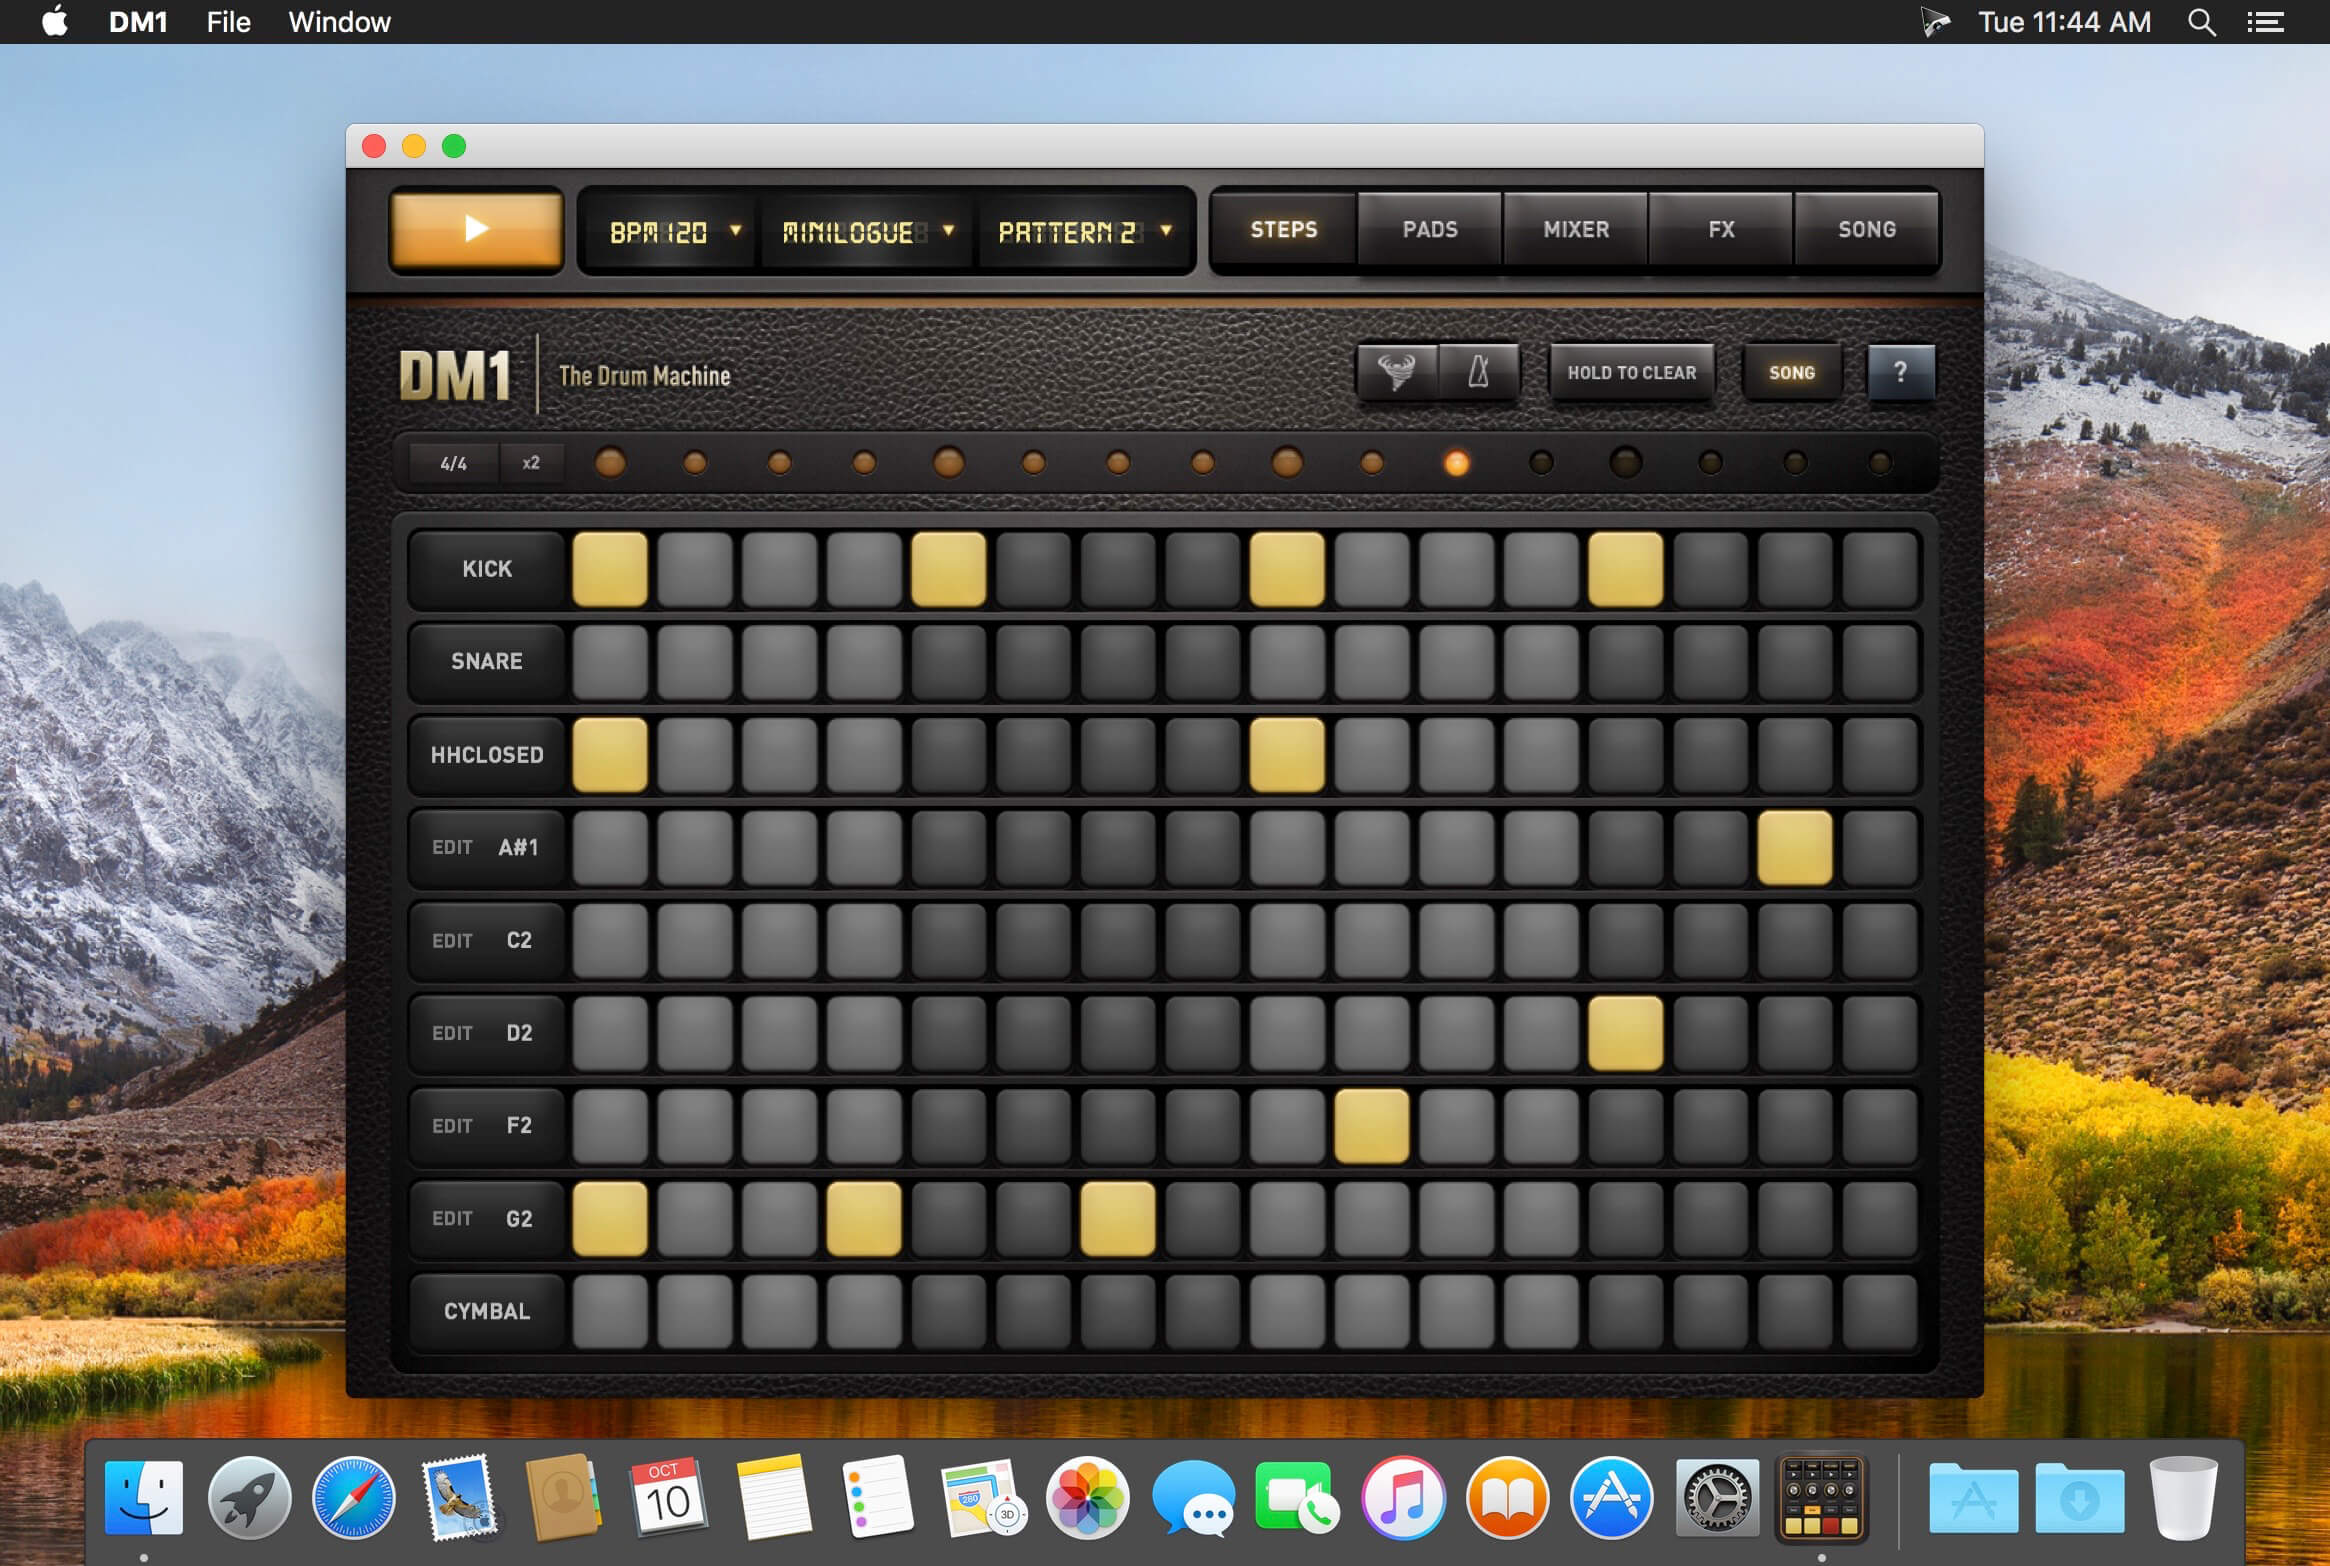This screenshot has width=2330, height=1566.
Task: Start playback with the orange play button
Action: coord(476,229)
